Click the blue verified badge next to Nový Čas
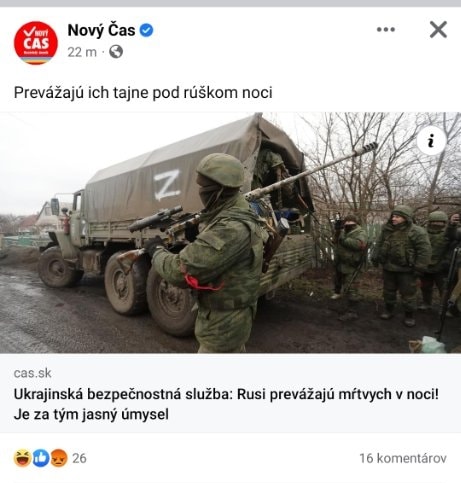The image size is (461, 483). 146,30
